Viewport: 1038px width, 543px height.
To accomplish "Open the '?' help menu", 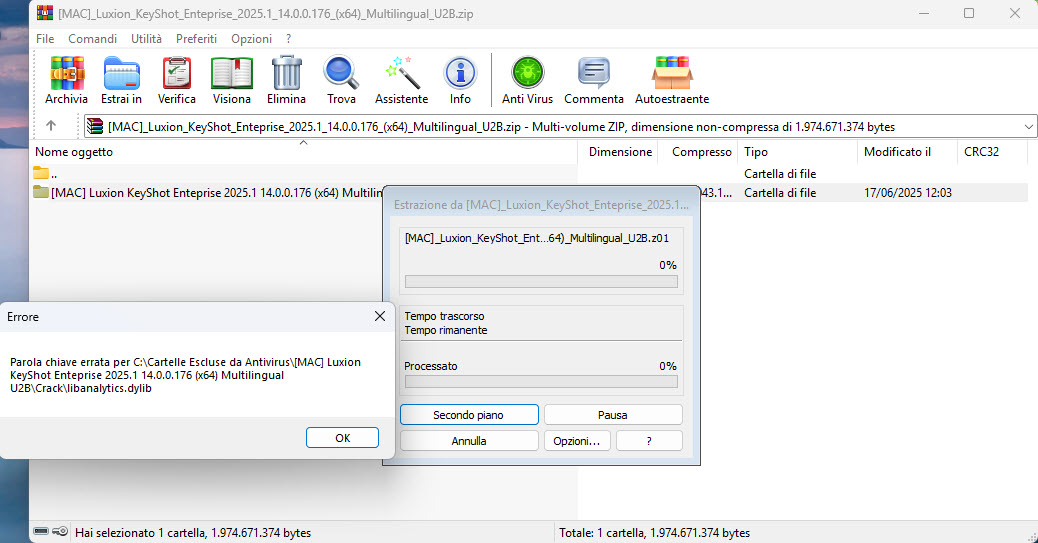I will [x=289, y=38].
